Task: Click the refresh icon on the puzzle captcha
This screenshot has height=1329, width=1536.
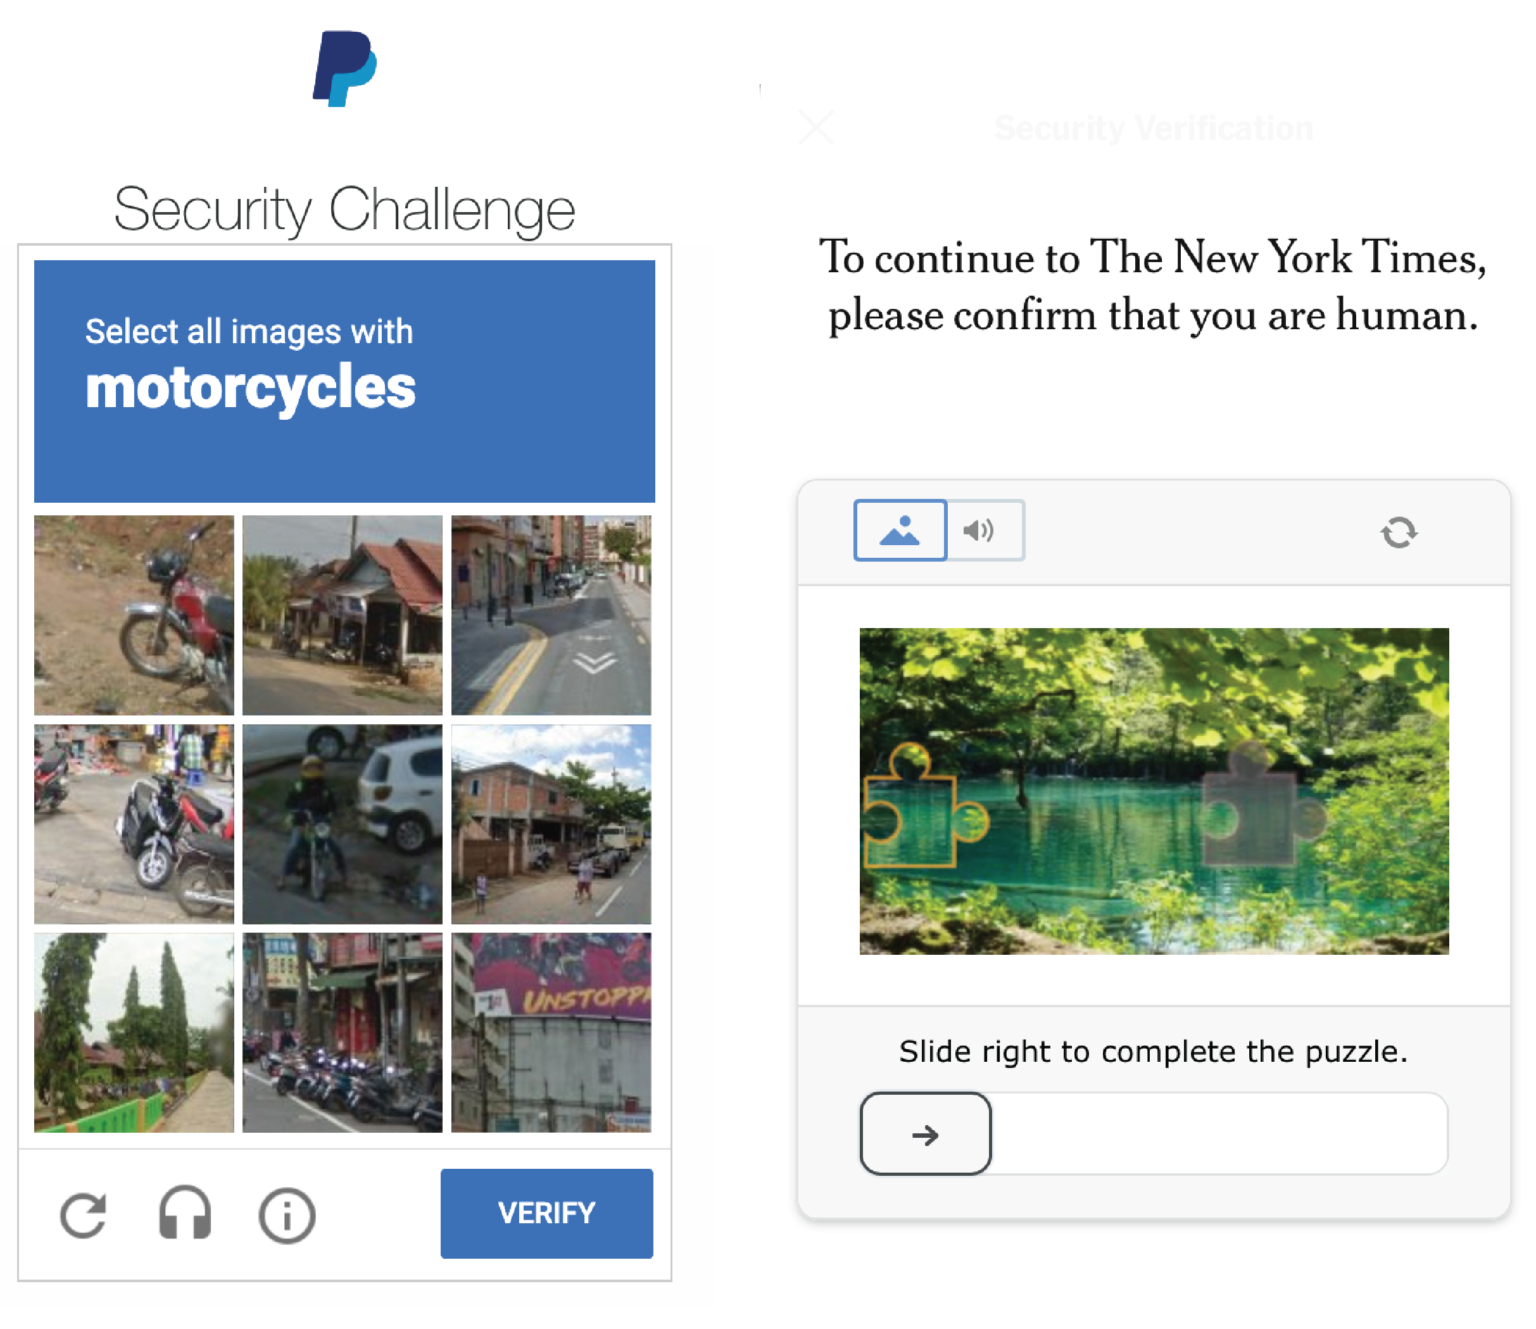Action: [x=1400, y=533]
